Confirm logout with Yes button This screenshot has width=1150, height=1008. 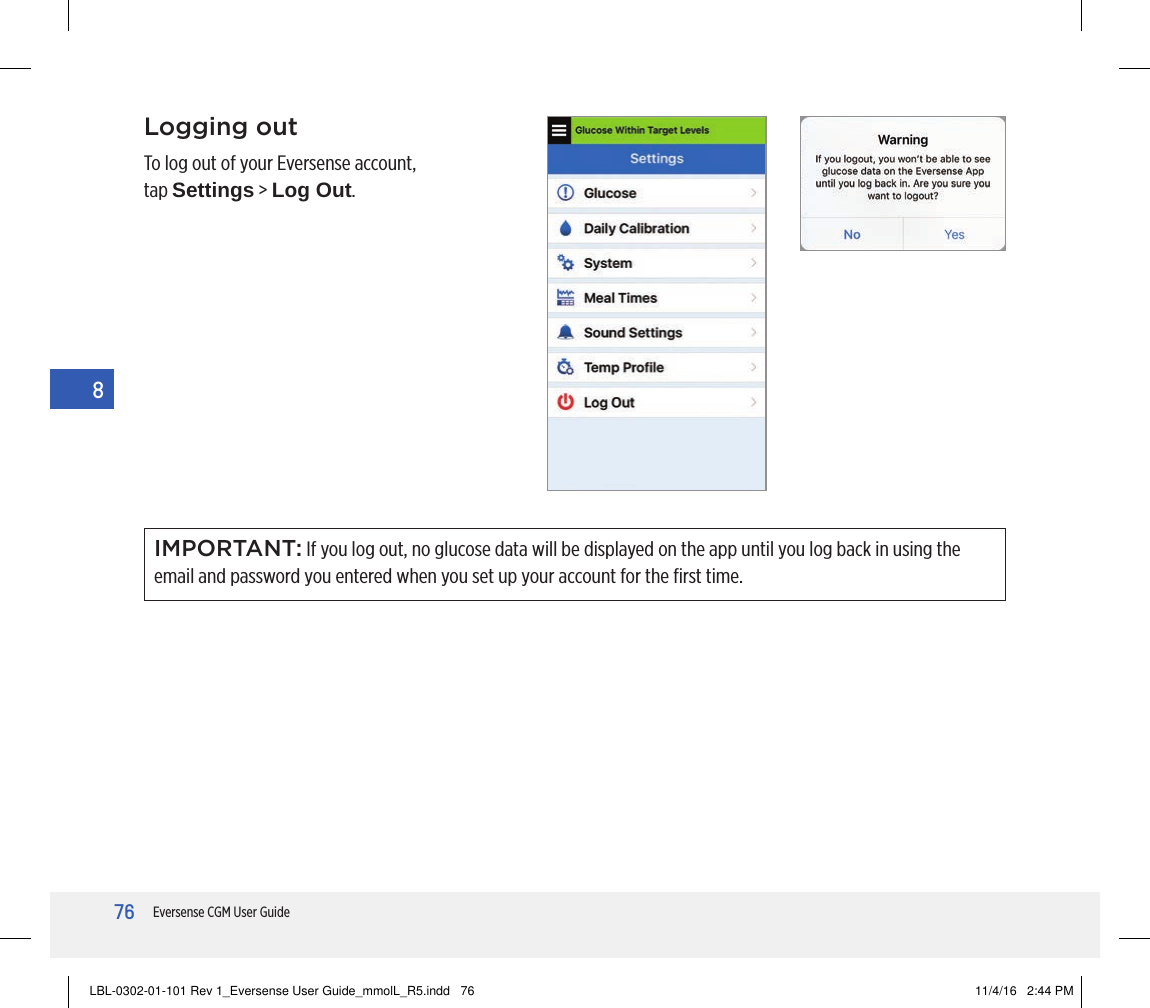click(954, 234)
